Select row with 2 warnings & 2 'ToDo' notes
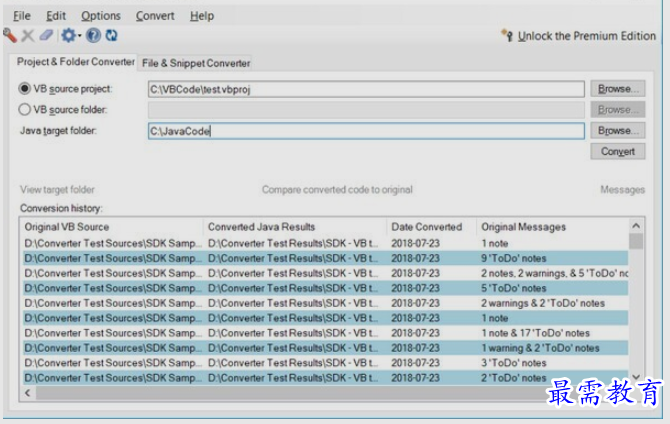The height and width of the screenshot is (424, 670). click(326, 303)
